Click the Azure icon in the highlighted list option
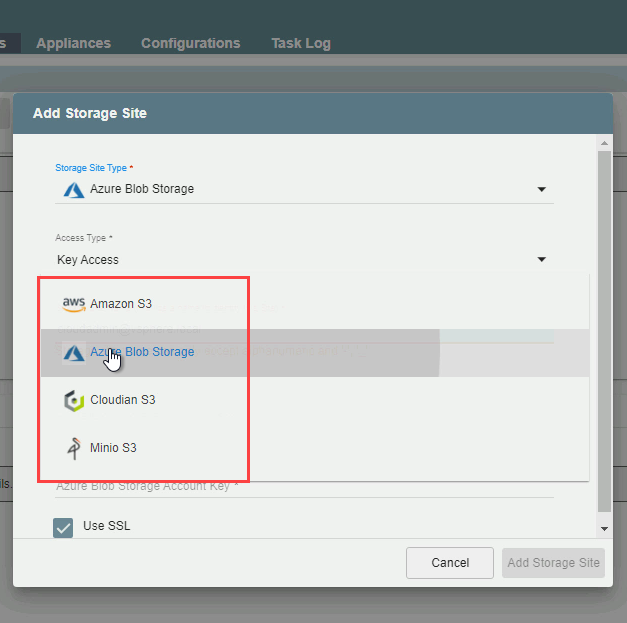Viewport: 627px width, 623px height. point(73,352)
